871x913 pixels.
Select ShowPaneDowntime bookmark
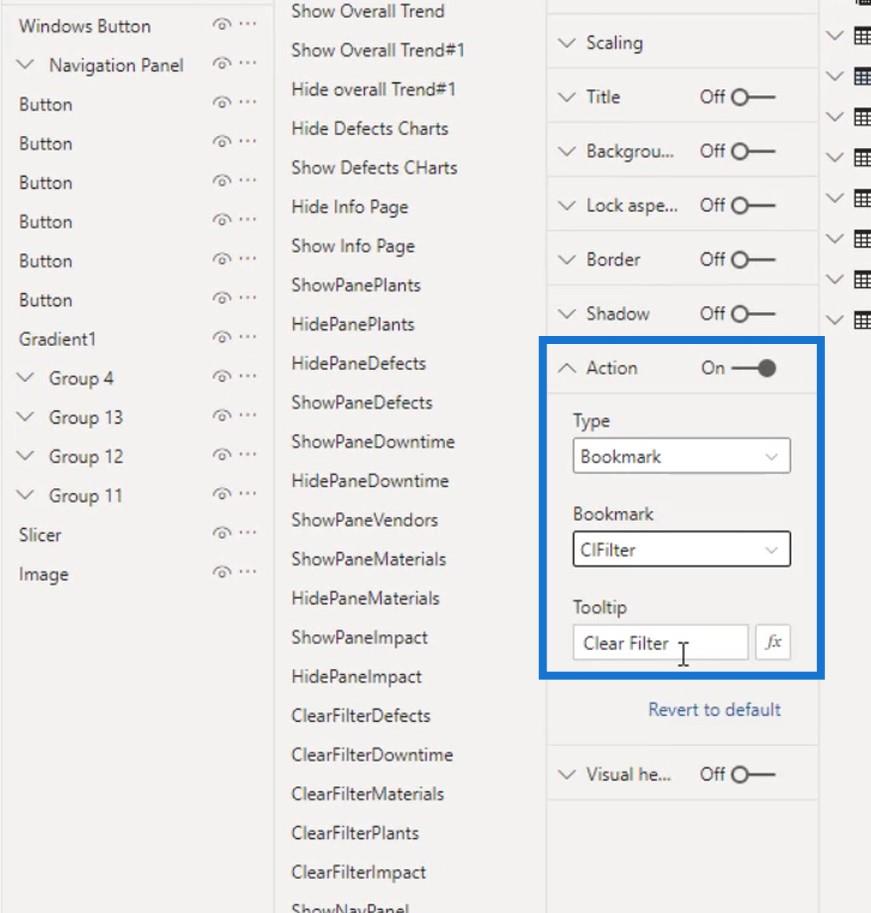tap(373, 441)
